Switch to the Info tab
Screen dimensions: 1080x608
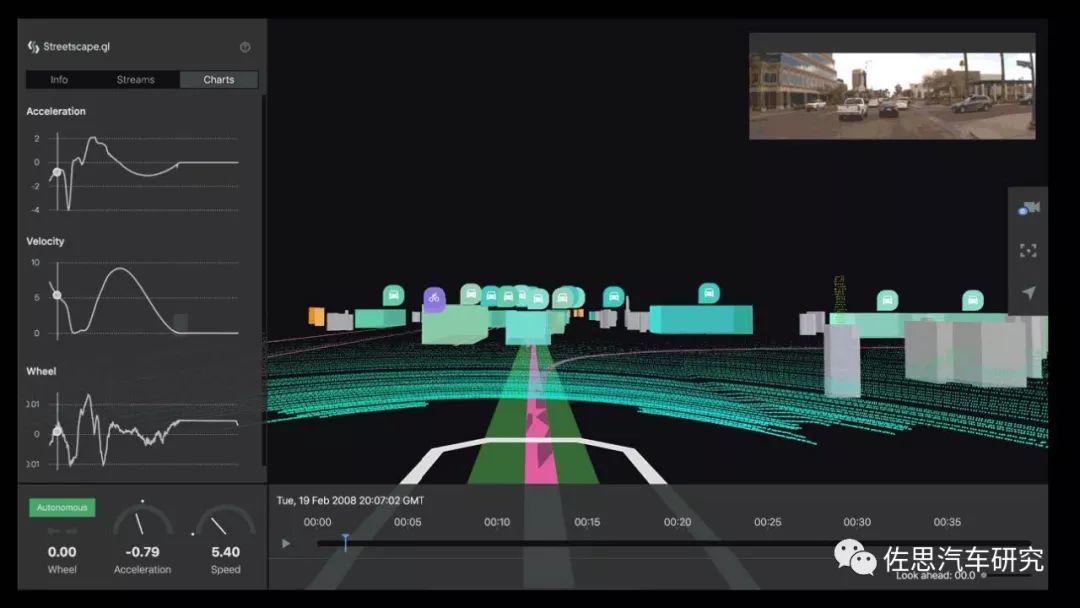pyautogui.click(x=59, y=80)
